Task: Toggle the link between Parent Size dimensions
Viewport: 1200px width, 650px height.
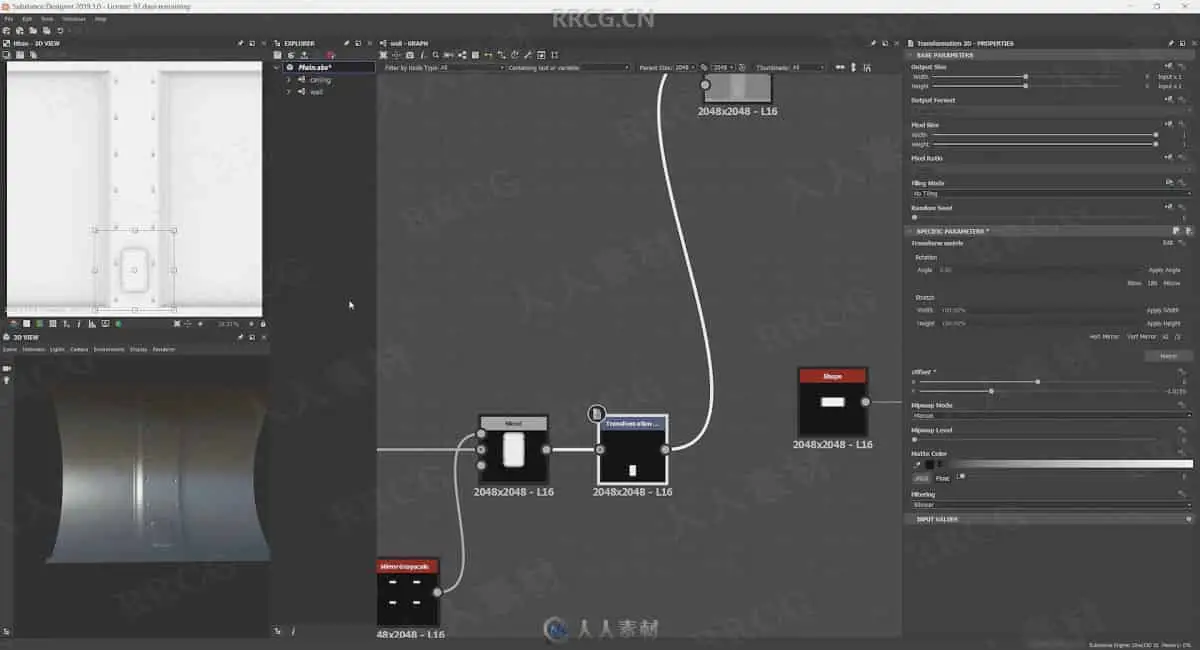Action: coord(704,67)
